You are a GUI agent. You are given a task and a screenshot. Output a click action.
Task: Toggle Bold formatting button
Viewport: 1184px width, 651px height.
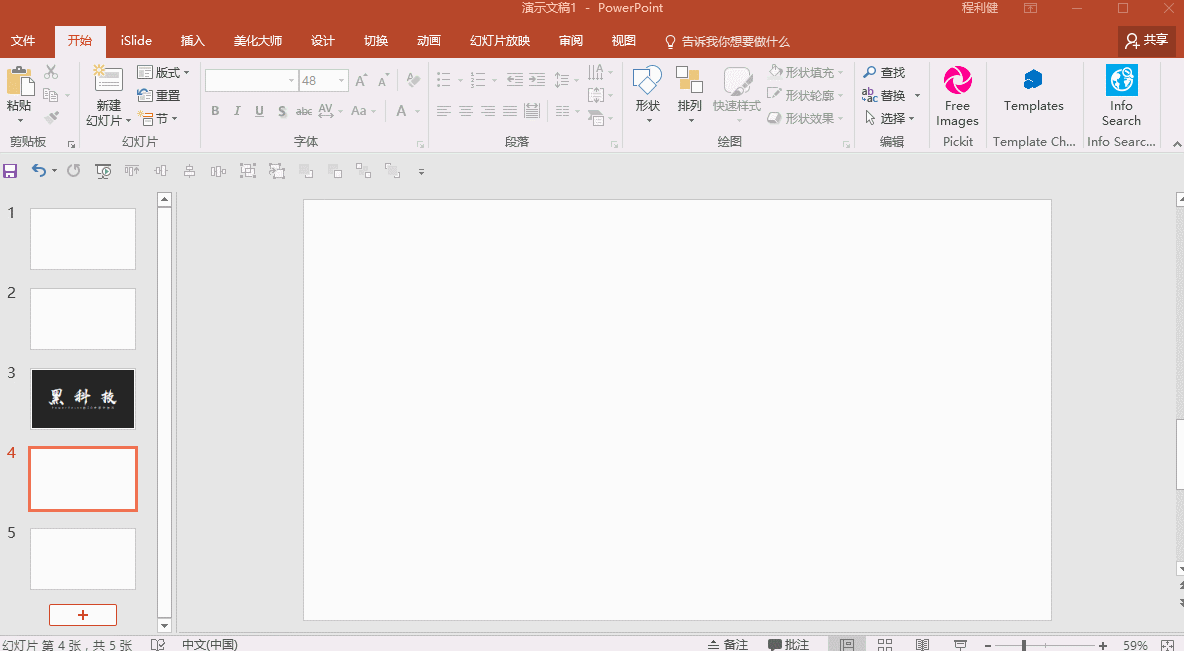(215, 111)
